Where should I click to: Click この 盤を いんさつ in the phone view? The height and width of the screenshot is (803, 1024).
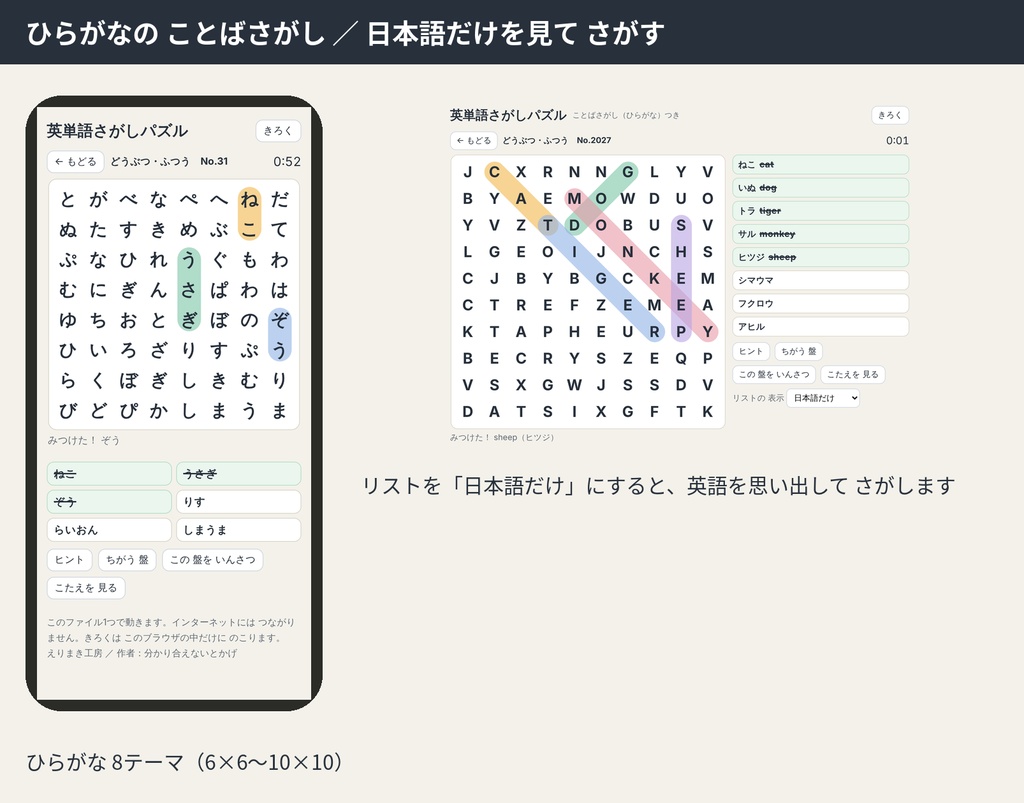pyautogui.click(x=213, y=559)
